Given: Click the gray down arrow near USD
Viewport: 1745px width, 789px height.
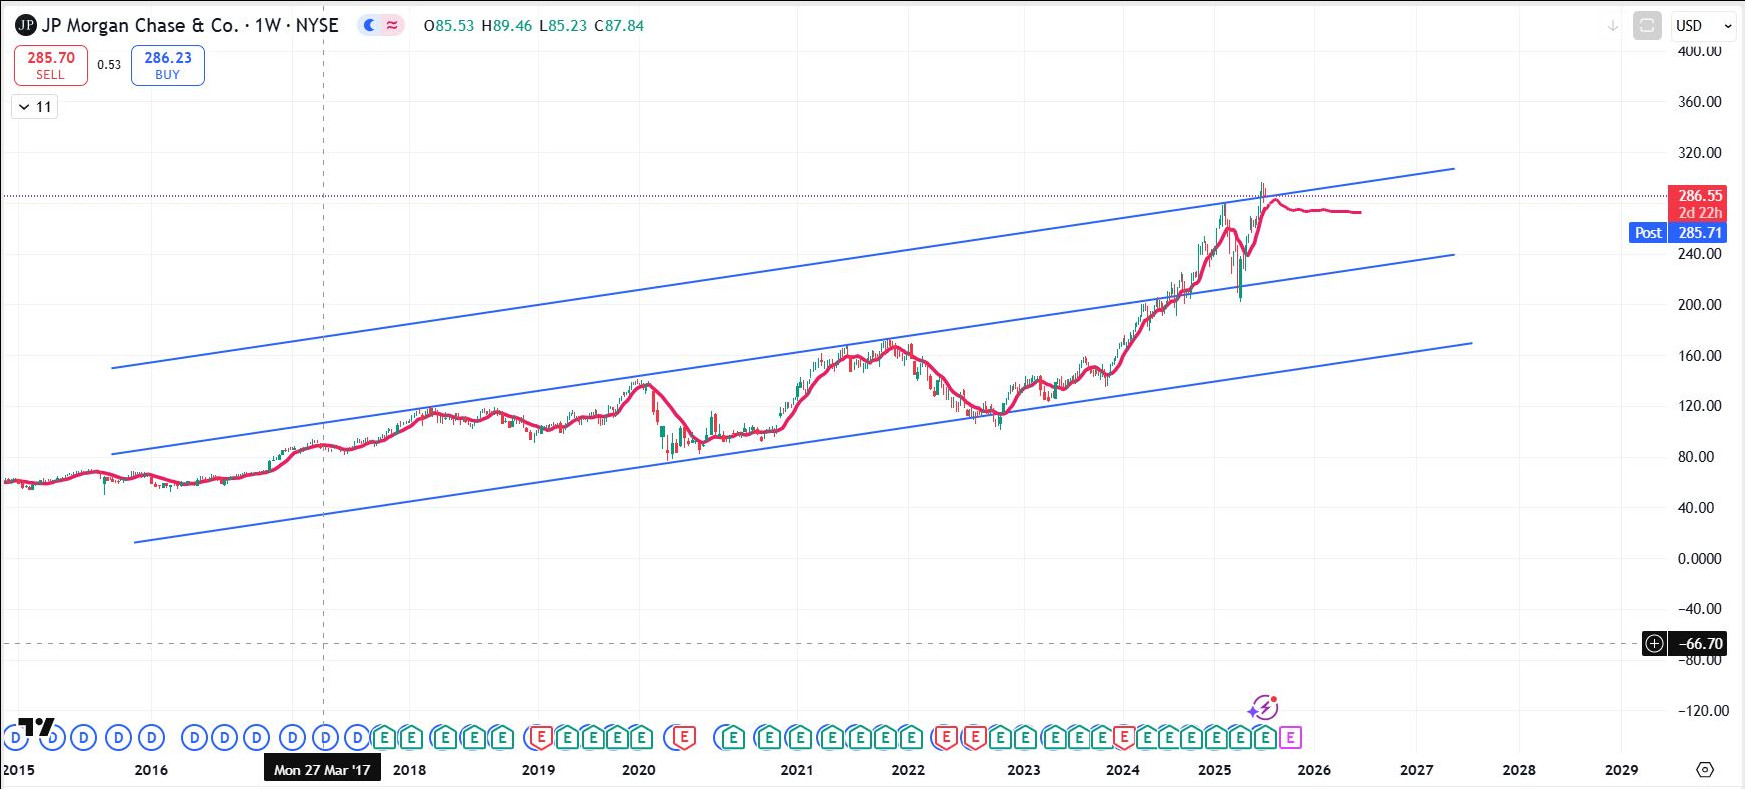Looking at the screenshot, I should [1612, 26].
